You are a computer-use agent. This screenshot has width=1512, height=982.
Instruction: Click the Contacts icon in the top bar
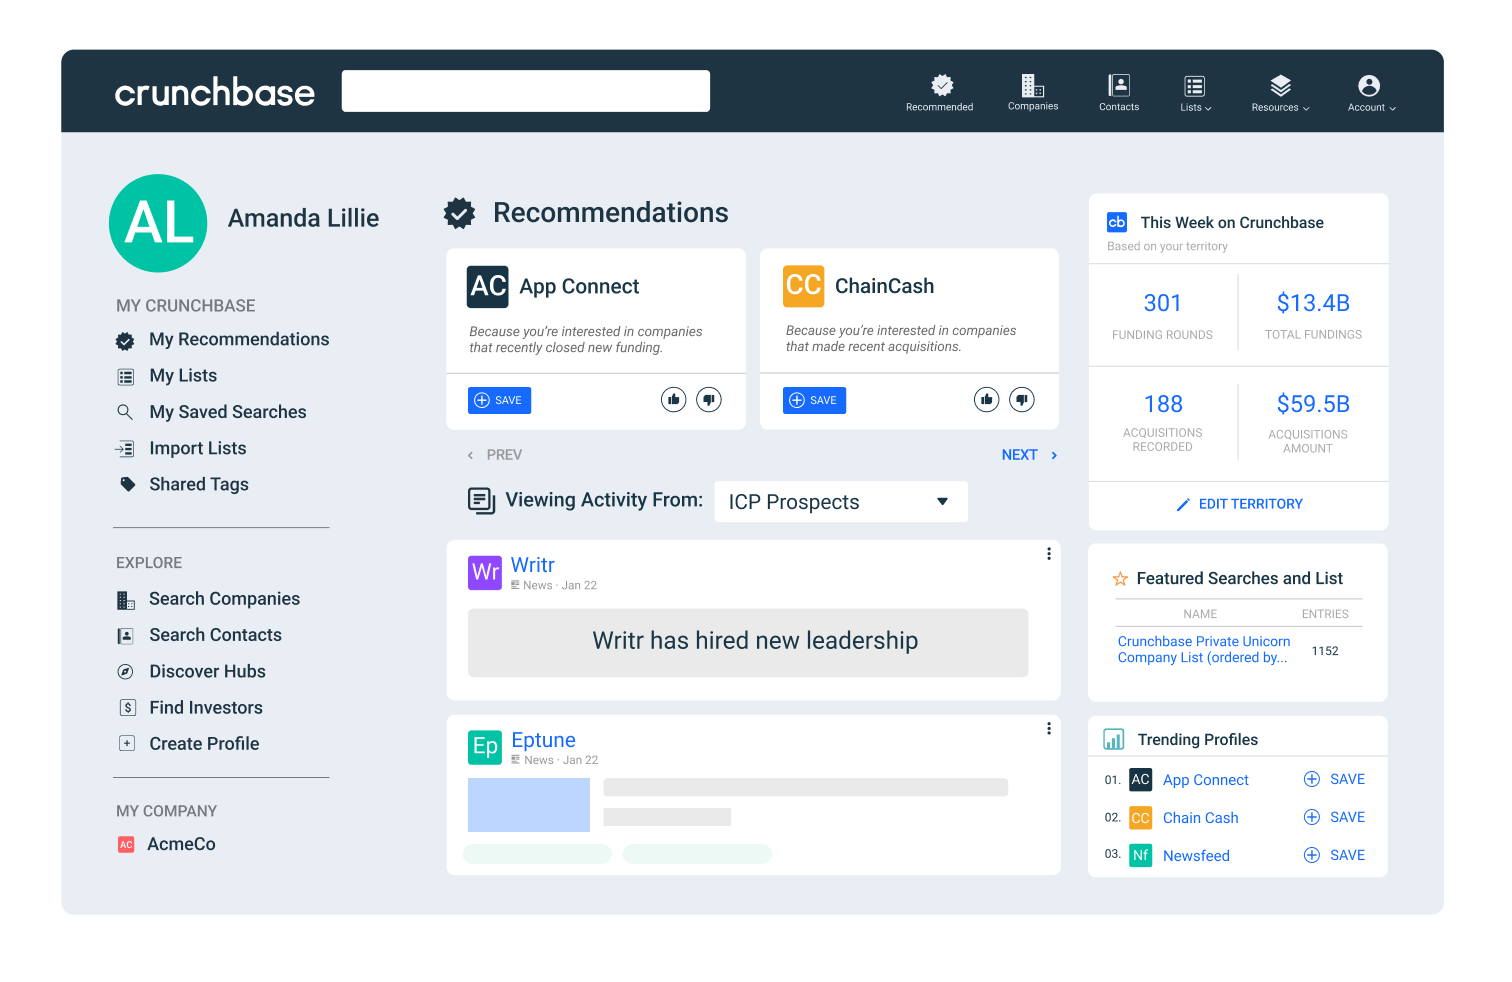pyautogui.click(x=1118, y=86)
